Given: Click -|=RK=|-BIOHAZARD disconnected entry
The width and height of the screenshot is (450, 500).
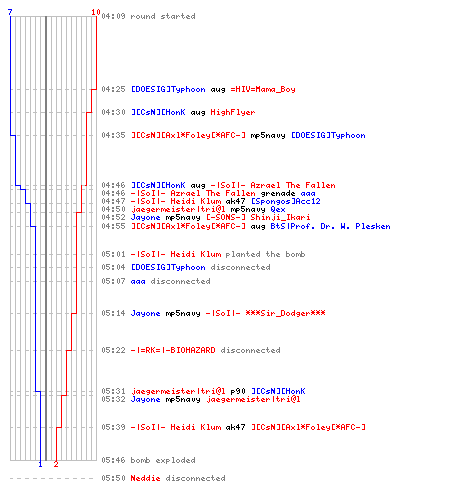Looking at the screenshot, I should (x=191, y=350).
